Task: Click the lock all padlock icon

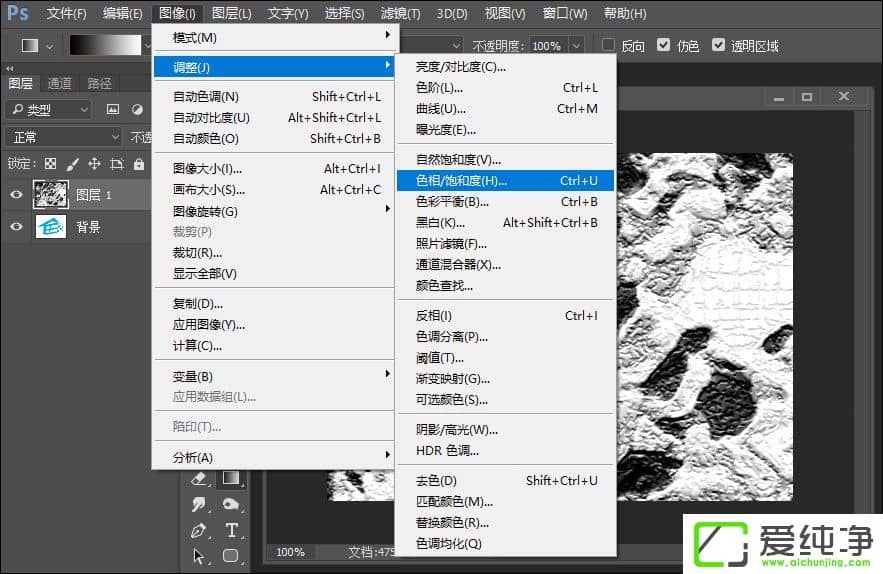Action: (x=139, y=164)
